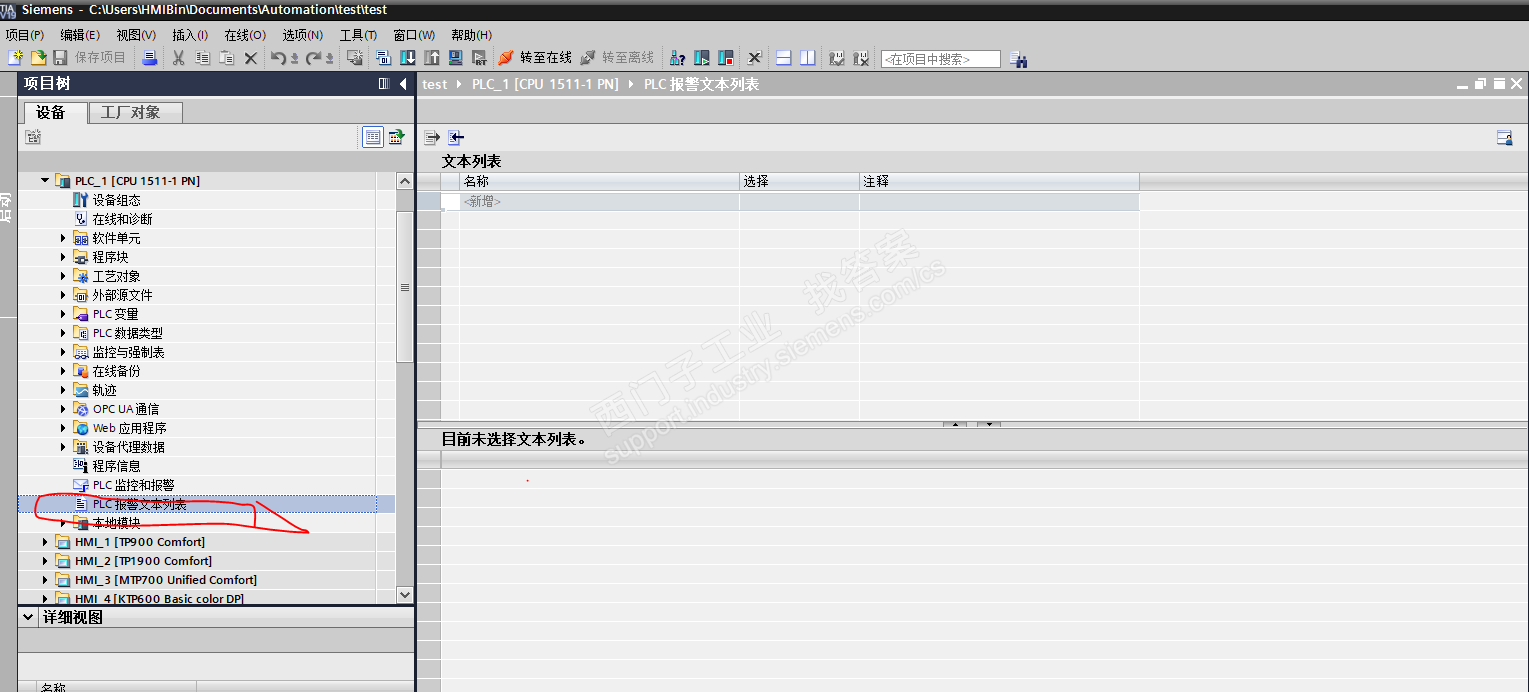This screenshot has width=1529, height=692.
Task: Expand the 程序块 tree node
Action: (63, 257)
